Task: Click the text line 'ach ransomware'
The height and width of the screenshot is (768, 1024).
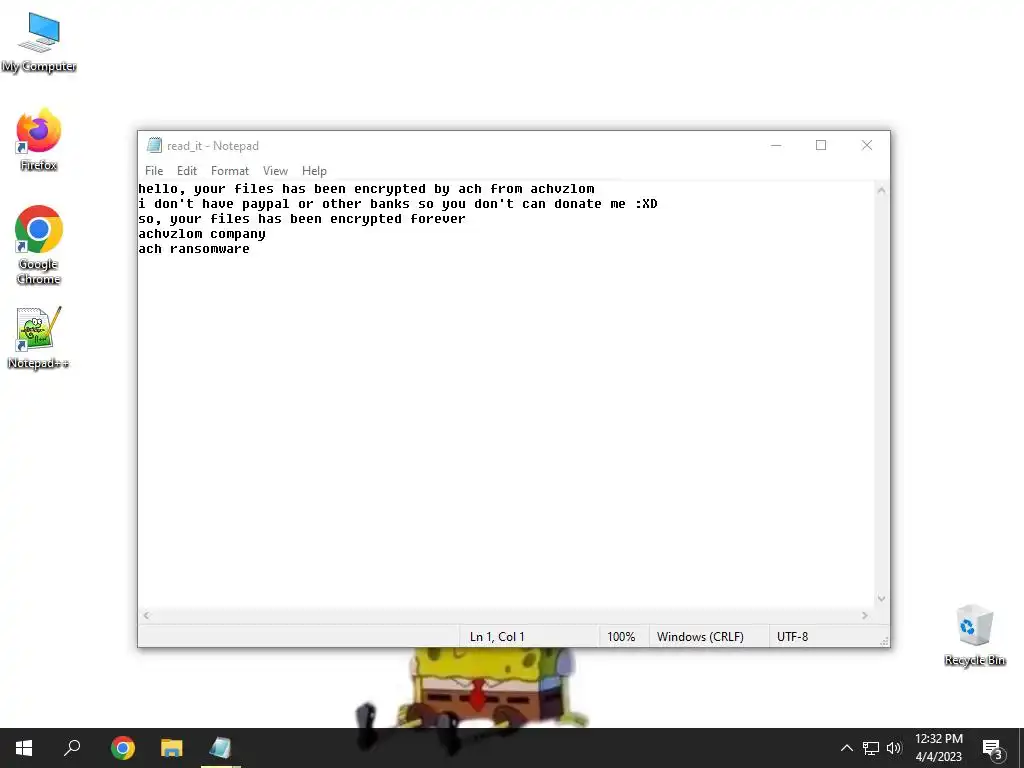Action: [194, 249]
